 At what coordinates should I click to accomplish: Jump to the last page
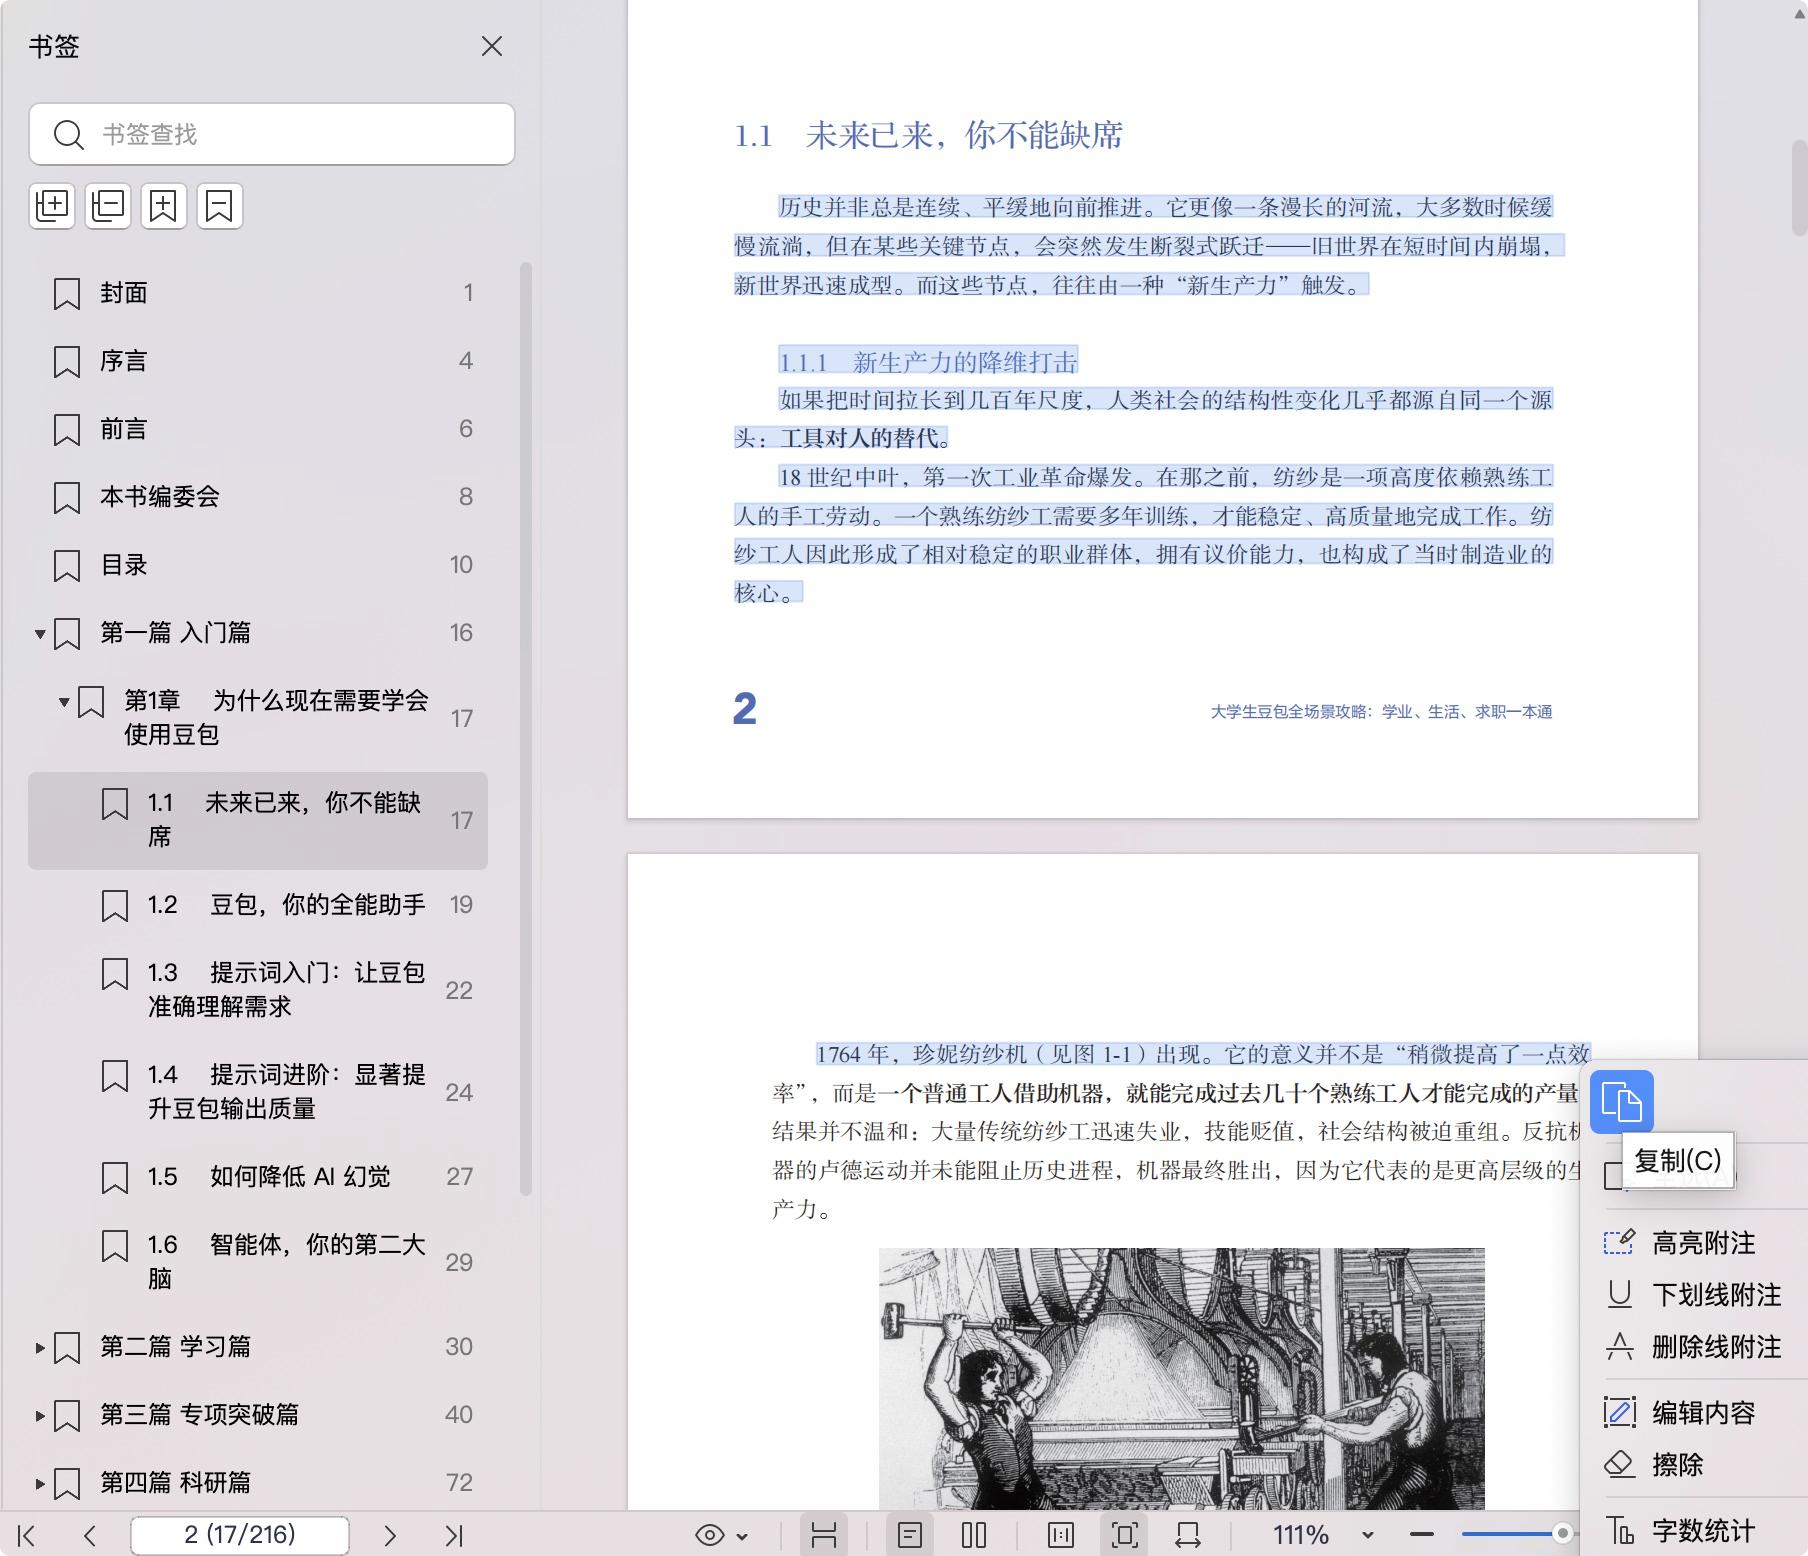454,1535
